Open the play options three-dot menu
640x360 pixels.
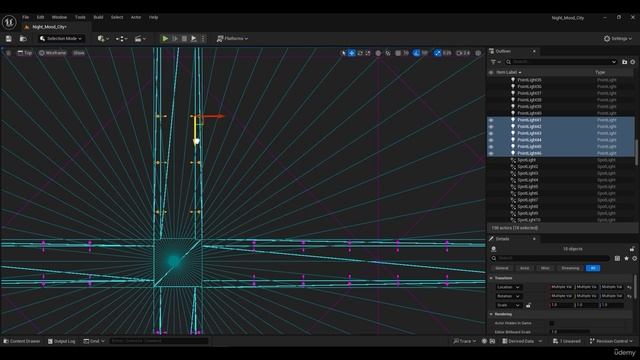click(x=203, y=39)
